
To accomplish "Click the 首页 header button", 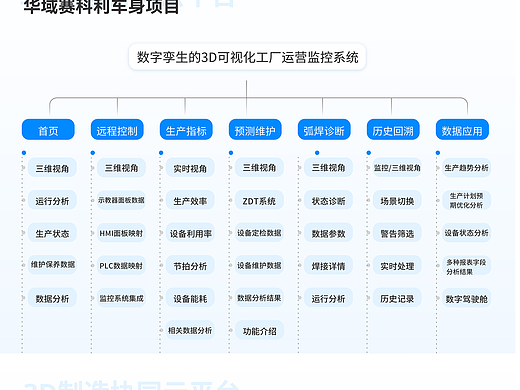I will (x=48, y=130).
